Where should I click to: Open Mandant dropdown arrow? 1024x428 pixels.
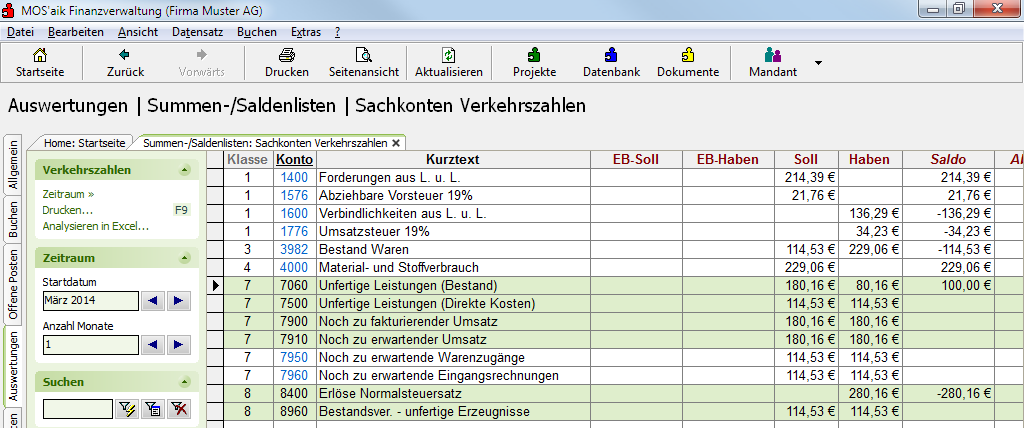click(x=818, y=63)
